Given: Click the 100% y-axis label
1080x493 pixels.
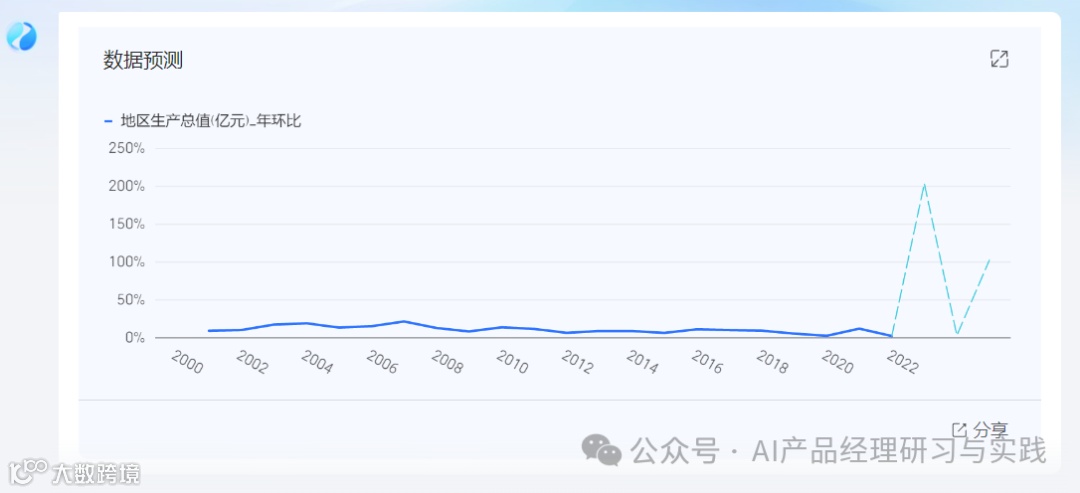Looking at the screenshot, I should tap(127, 262).
